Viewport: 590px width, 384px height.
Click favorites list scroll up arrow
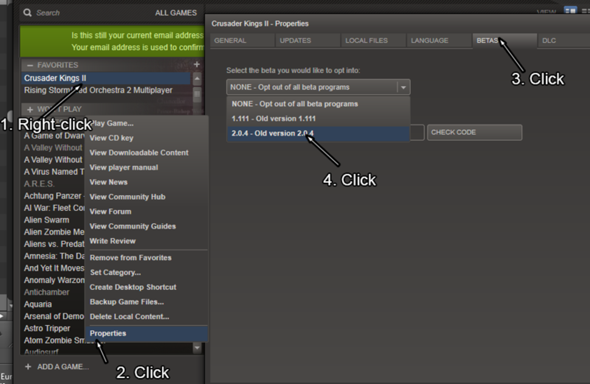[197, 79]
